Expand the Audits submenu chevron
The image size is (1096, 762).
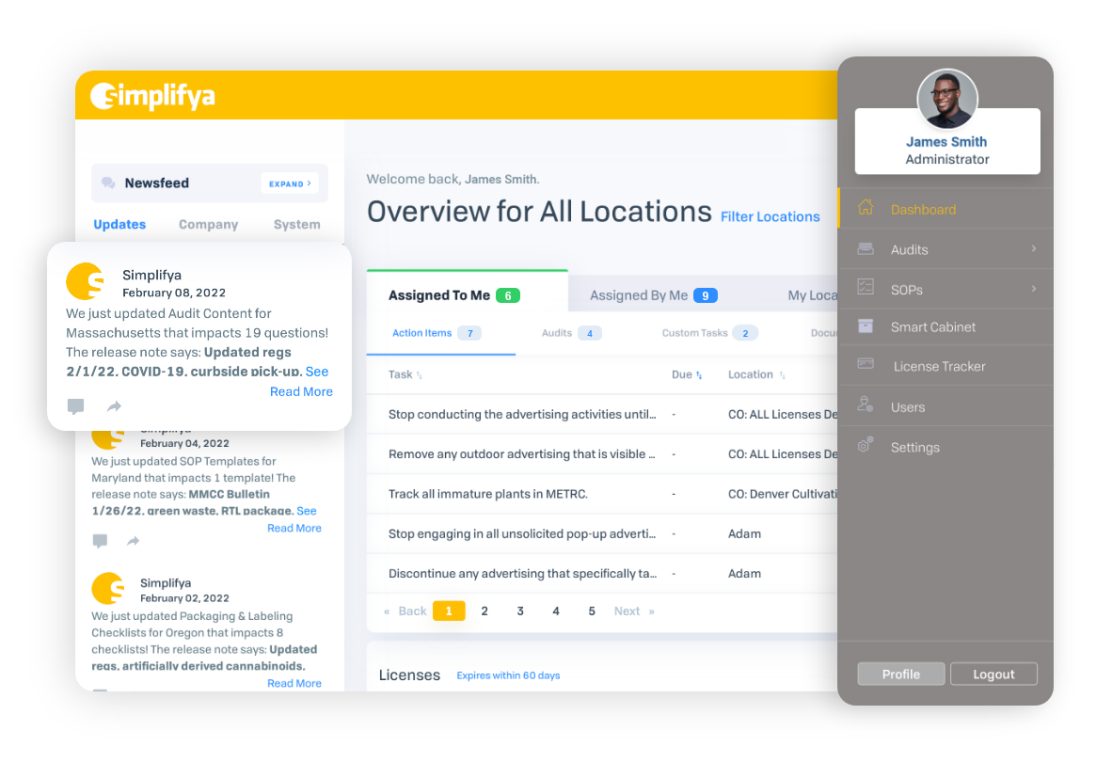[x=1033, y=249]
